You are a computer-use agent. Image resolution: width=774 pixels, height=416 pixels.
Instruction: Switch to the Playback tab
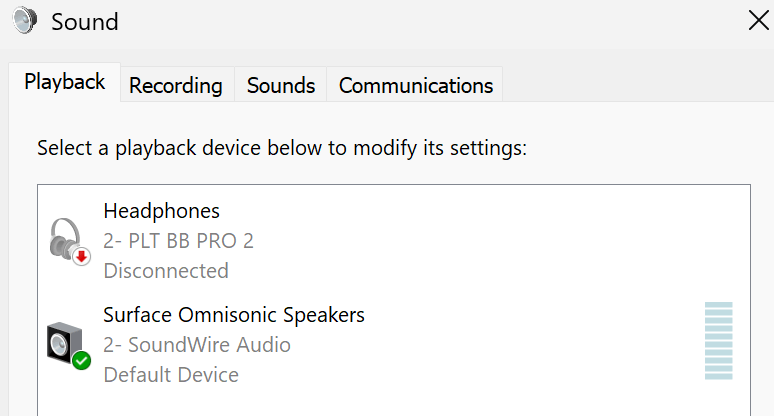tap(65, 83)
